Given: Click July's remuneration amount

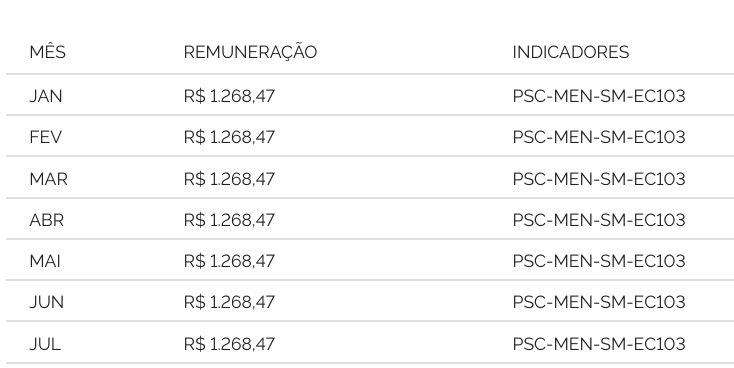Looking at the screenshot, I should point(229,344).
